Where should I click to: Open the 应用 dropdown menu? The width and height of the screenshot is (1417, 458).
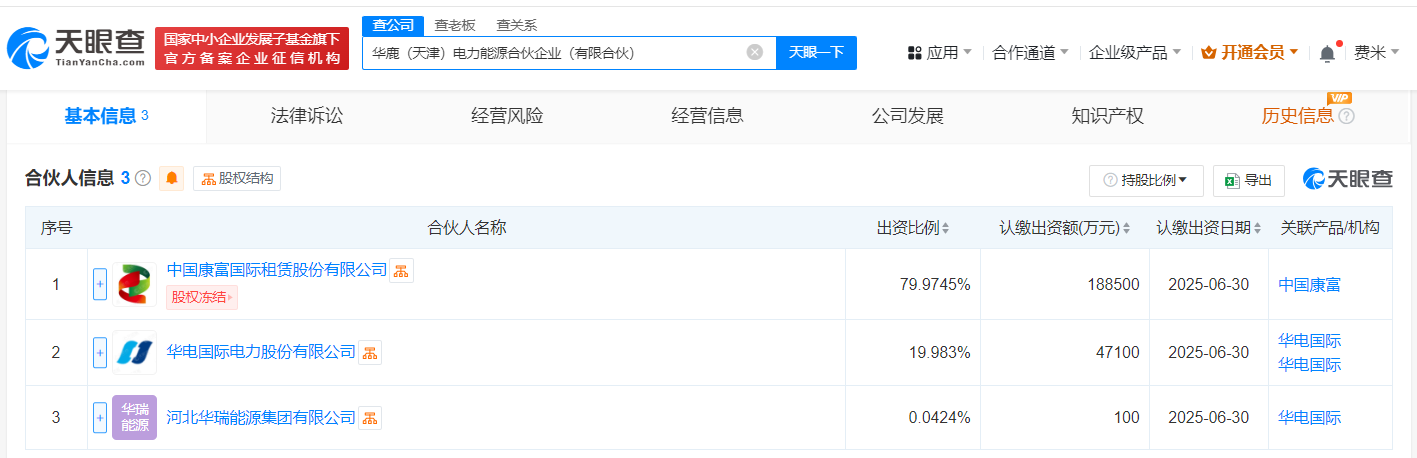(938, 52)
